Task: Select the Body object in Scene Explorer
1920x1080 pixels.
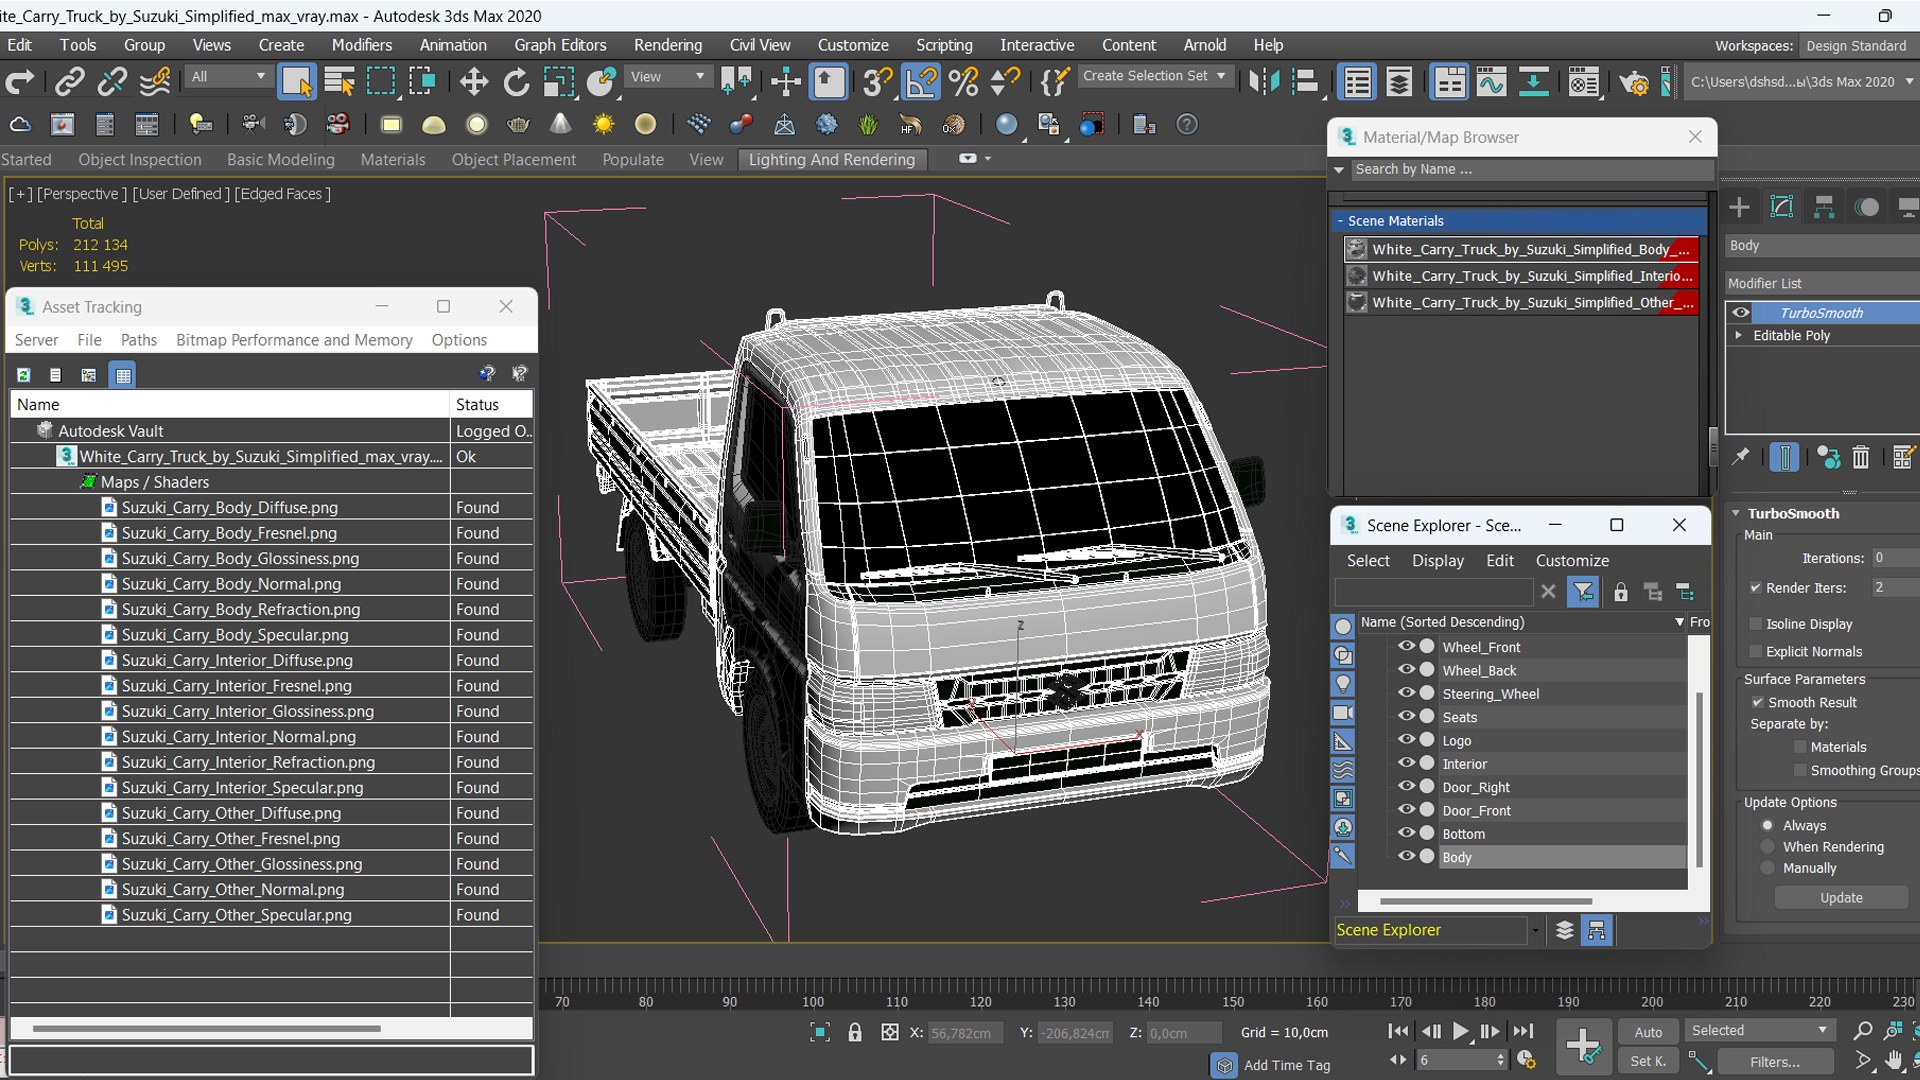Action: pos(1456,857)
